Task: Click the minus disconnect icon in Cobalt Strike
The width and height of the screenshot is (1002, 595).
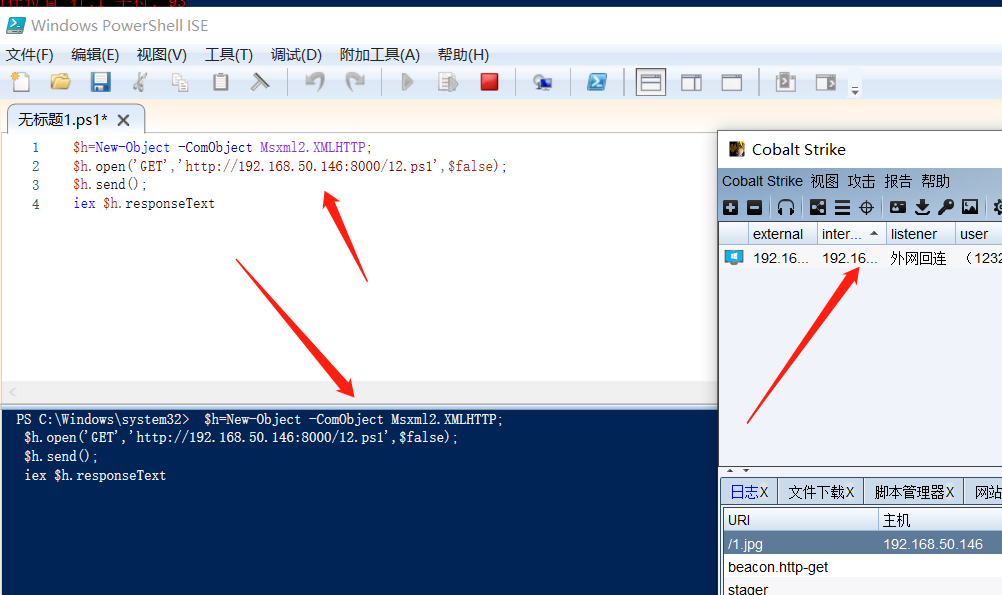Action: [x=754, y=207]
